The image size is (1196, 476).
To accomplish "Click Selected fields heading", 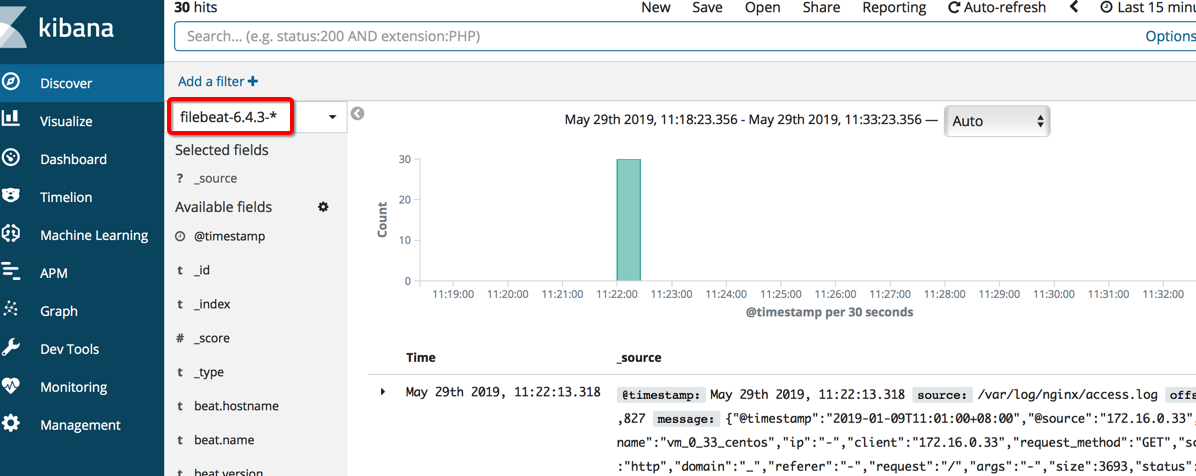I will (222, 150).
